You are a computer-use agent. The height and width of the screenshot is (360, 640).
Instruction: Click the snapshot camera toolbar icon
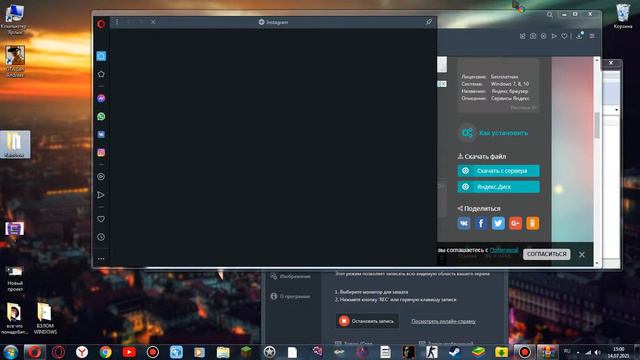tap(533, 36)
